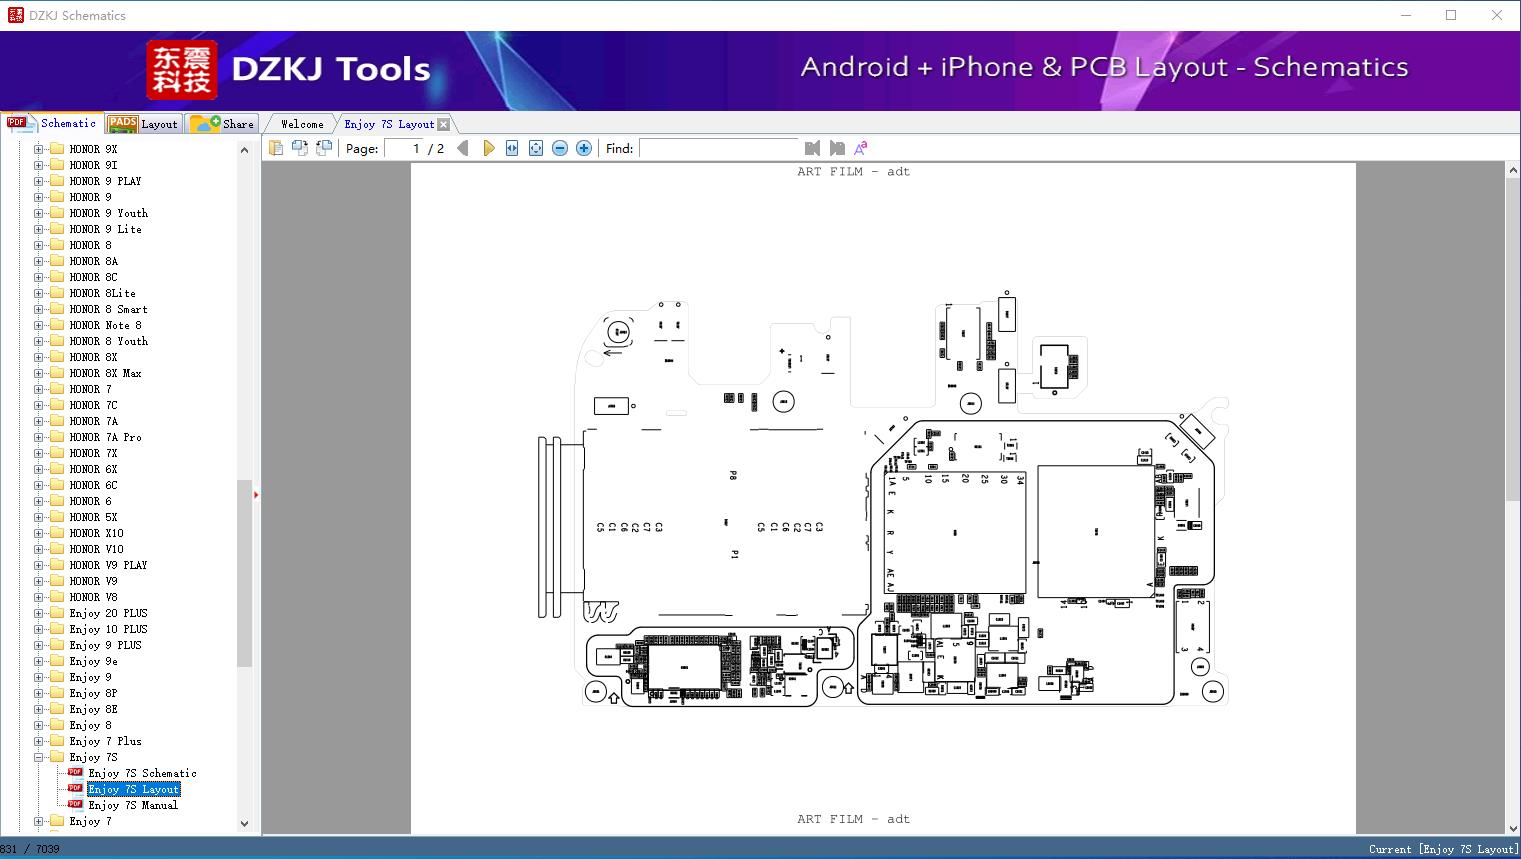This screenshot has width=1521, height=859.
Task: Open Enjoy 7S Schematic PDF
Action: [x=142, y=773]
